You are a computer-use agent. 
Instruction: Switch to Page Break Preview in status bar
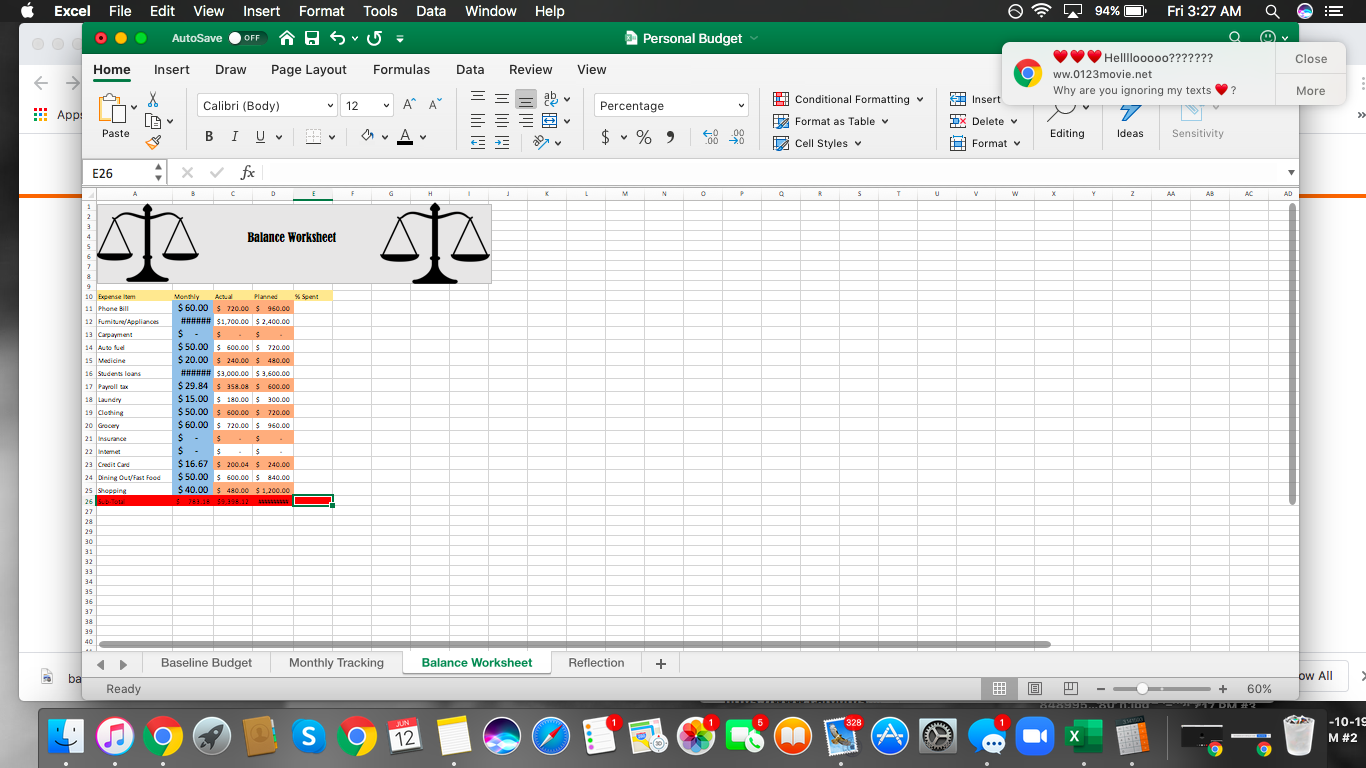(1071, 689)
